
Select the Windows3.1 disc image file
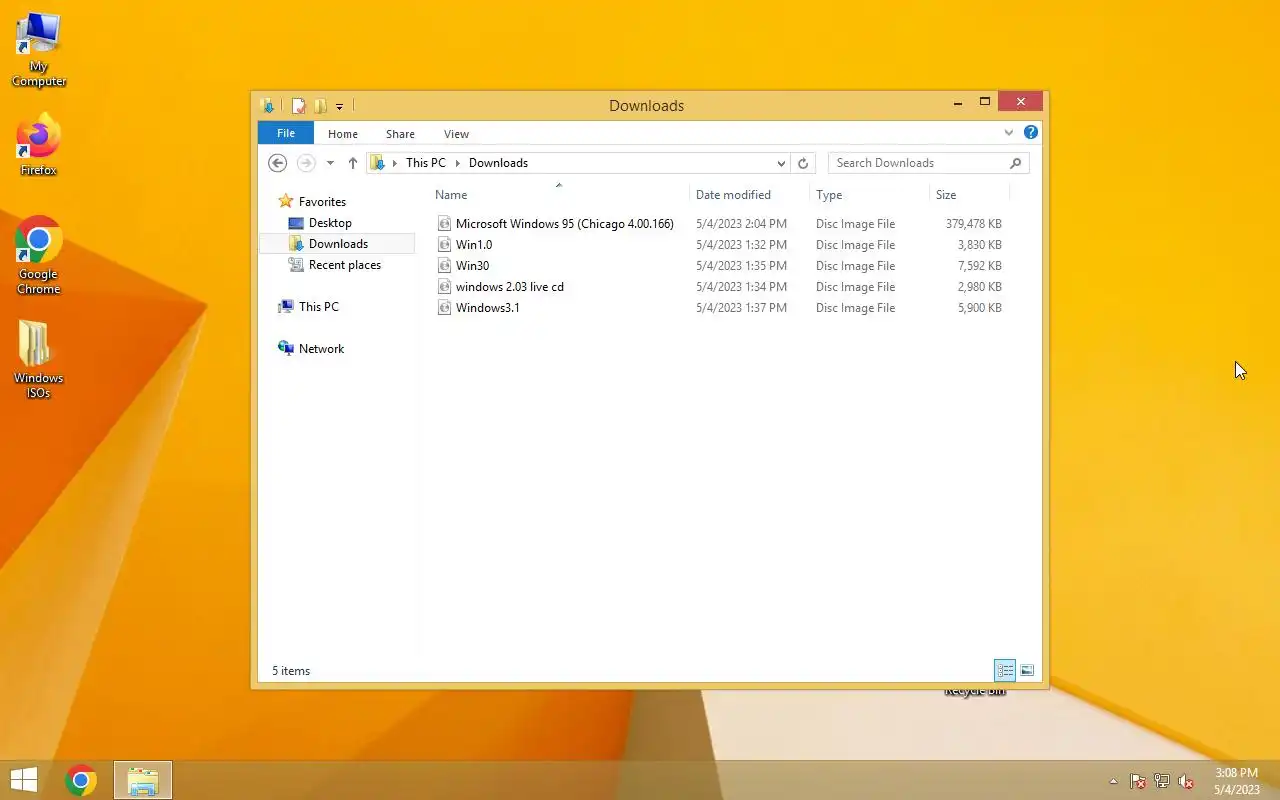click(487, 308)
